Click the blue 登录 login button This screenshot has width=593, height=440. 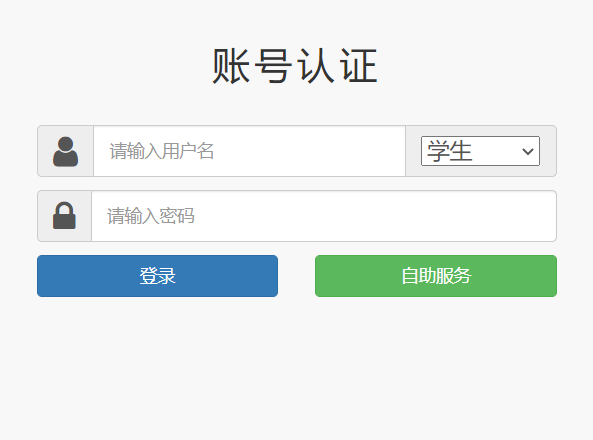point(157,276)
